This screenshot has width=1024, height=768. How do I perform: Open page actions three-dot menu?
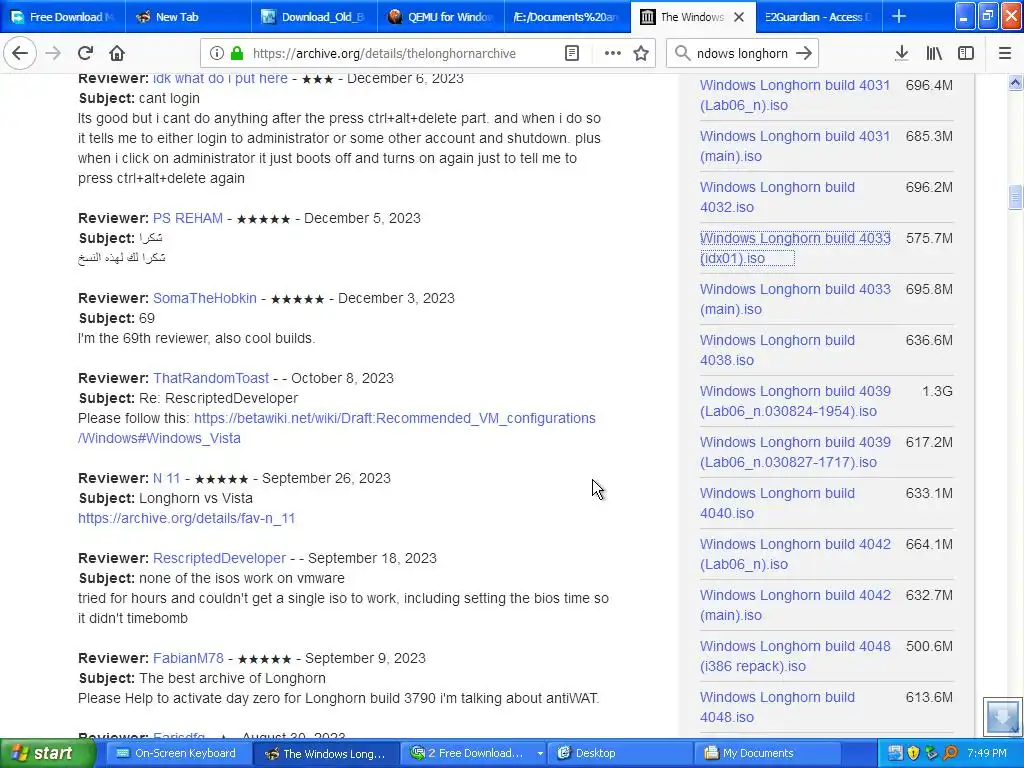pos(613,54)
